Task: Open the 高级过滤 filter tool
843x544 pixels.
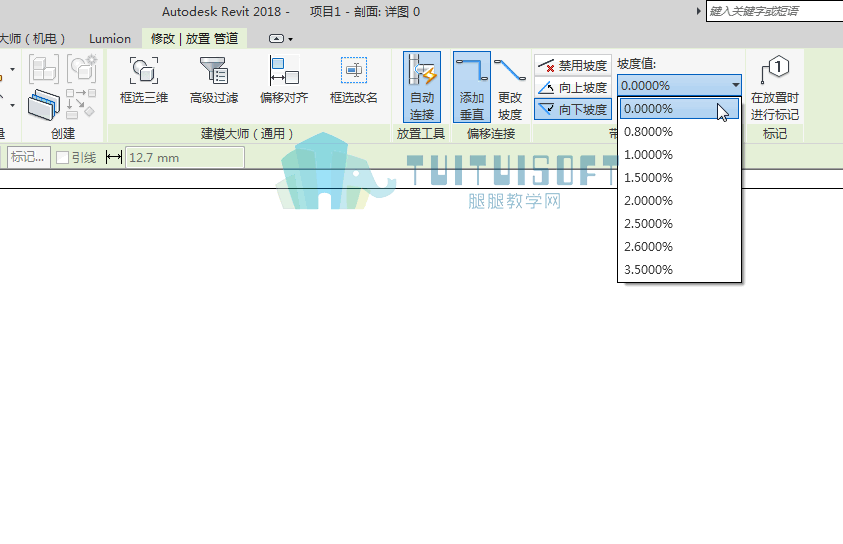Action: point(214,80)
